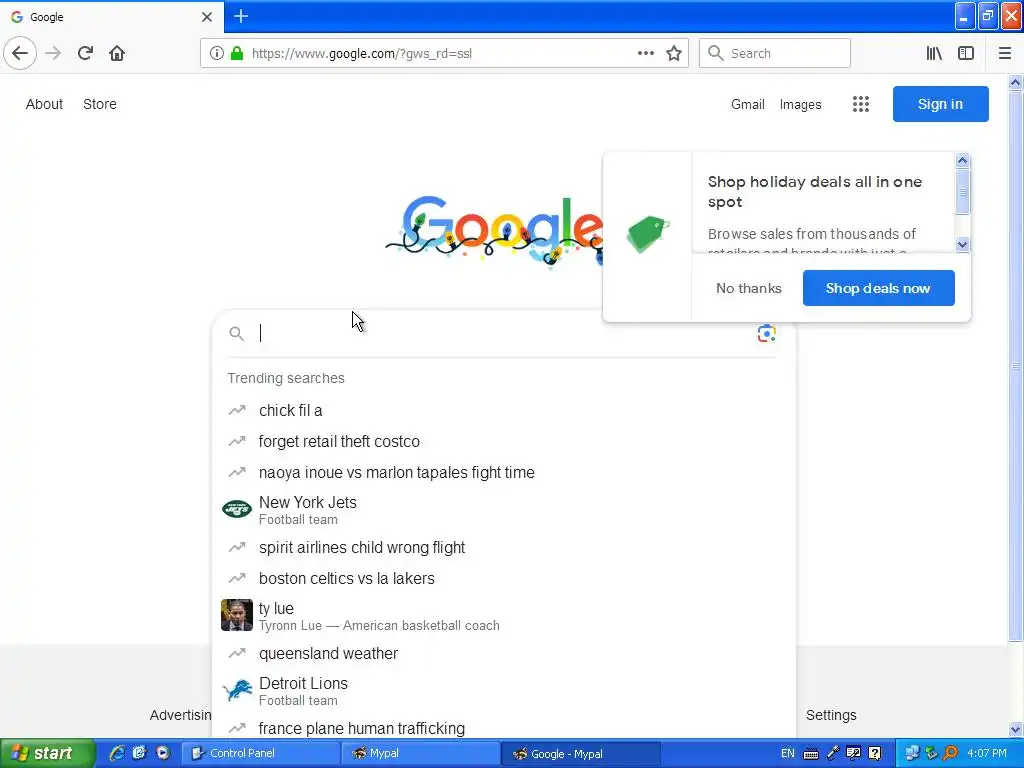Click the EN language indicator
The height and width of the screenshot is (768, 1024).
[x=788, y=754]
